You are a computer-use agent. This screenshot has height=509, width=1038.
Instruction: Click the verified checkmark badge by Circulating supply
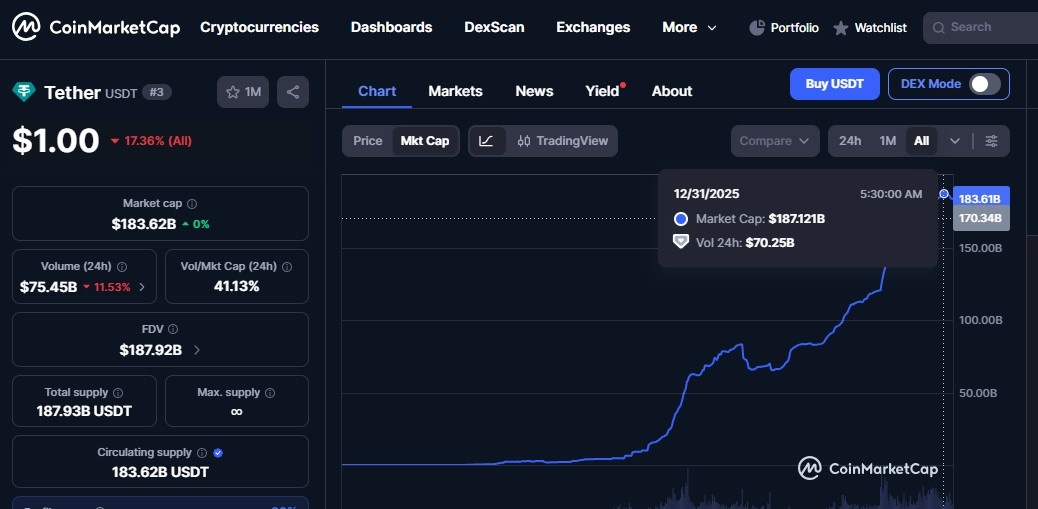[218, 453]
